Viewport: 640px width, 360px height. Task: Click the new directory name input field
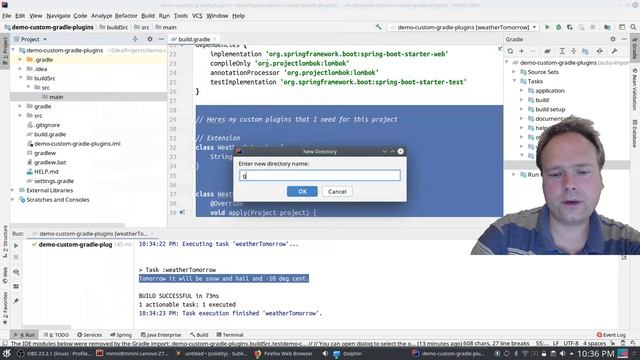pyautogui.click(x=320, y=176)
